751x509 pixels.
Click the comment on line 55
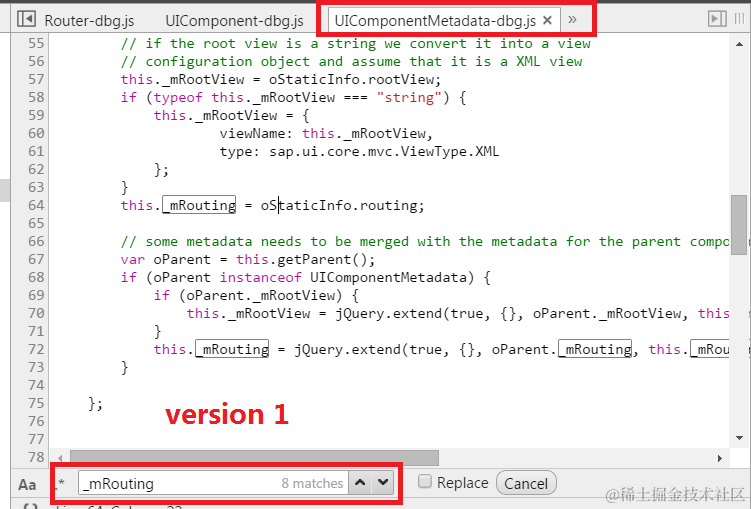tap(356, 44)
